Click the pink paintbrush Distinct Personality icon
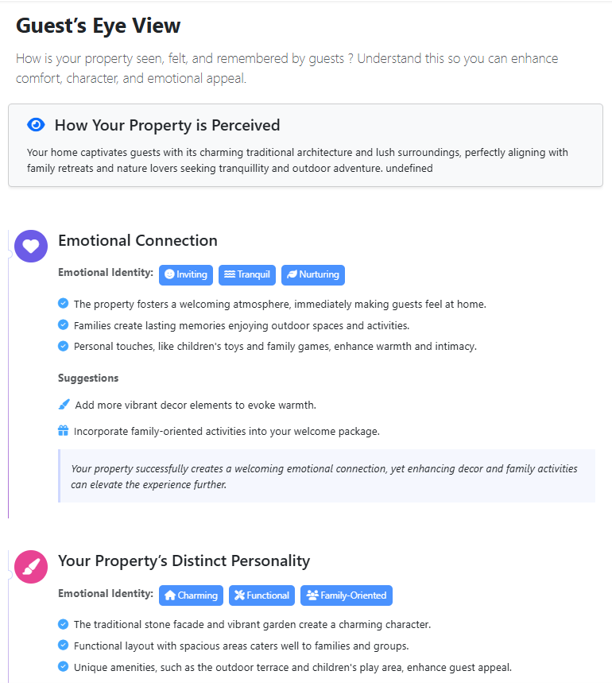612x683 pixels. (x=31, y=567)
